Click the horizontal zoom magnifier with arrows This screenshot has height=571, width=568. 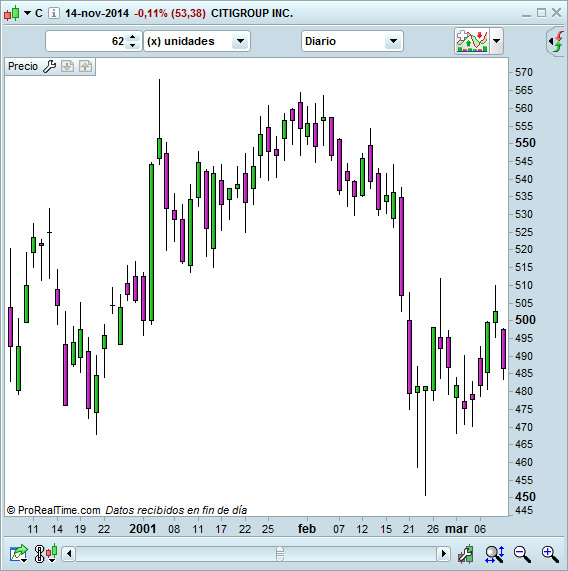(495, 554)
